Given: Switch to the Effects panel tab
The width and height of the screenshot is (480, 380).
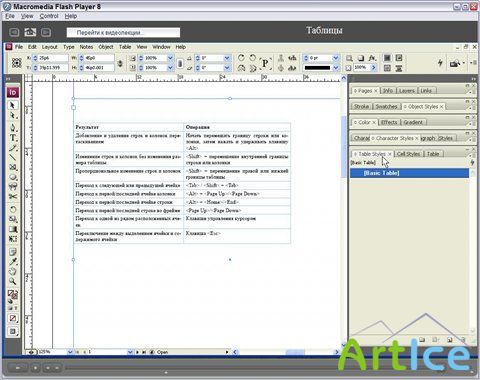Looking at the screenshot, I should [389, 122].
